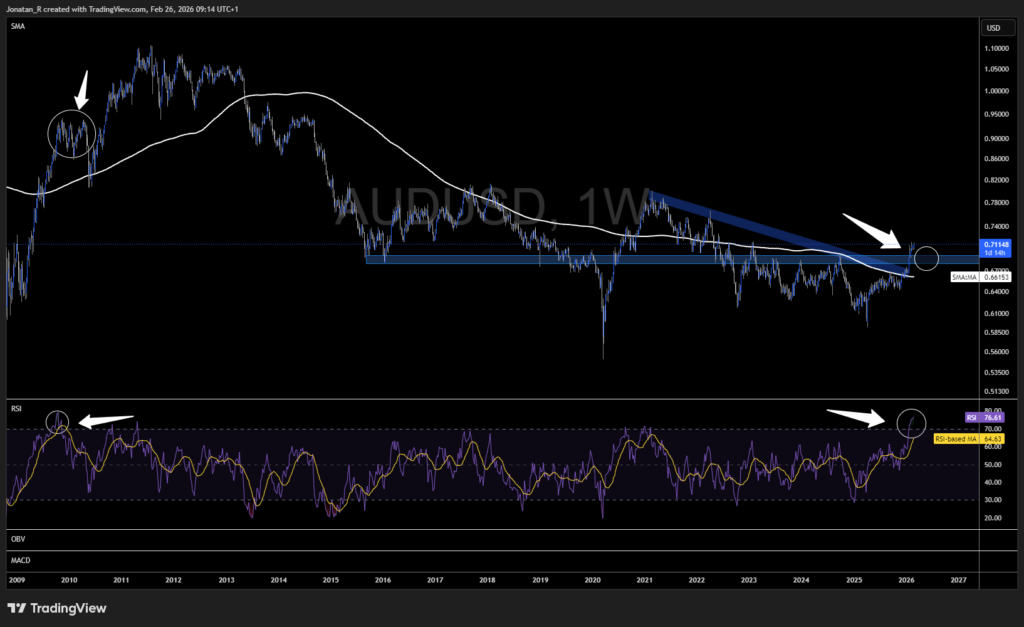This screenshot has height=627, width=1024.
Task: Click the circle annotation at recent price high
Action: (x=926, y=258)
